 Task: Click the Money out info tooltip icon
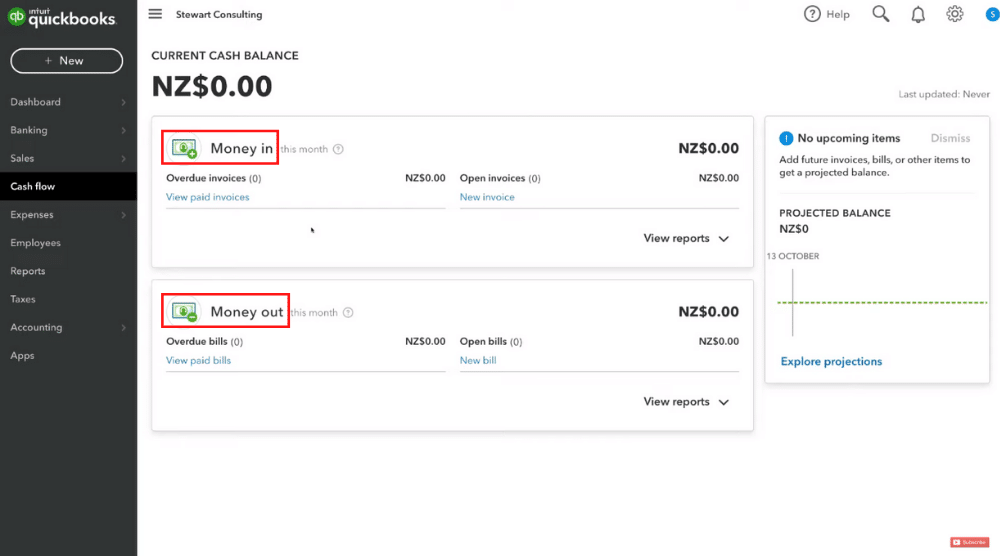[x=348, y=312]
